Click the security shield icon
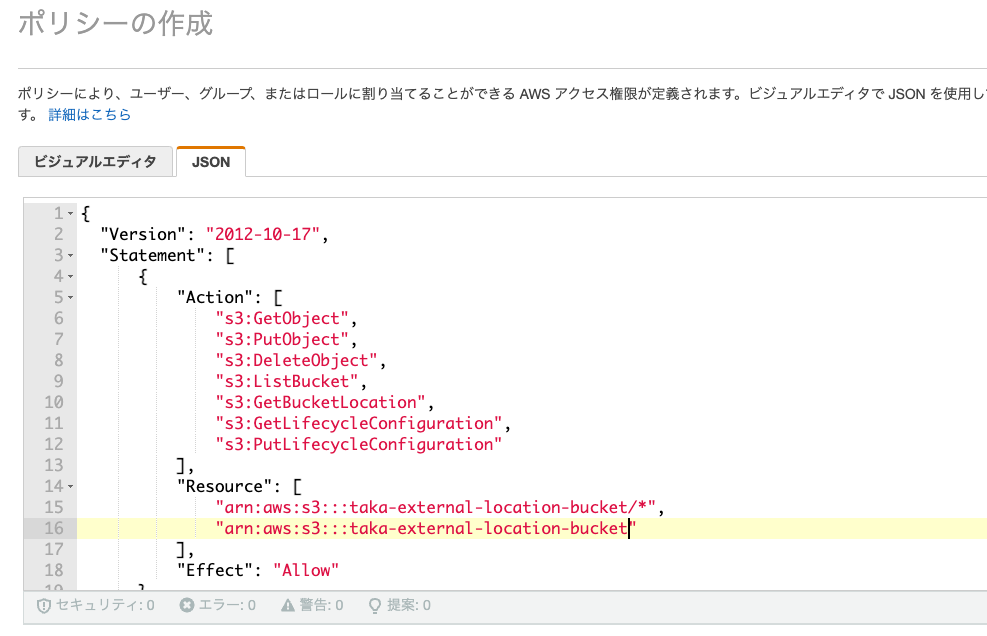This screenshot has height=636, width=987. (x=43, y=606)
